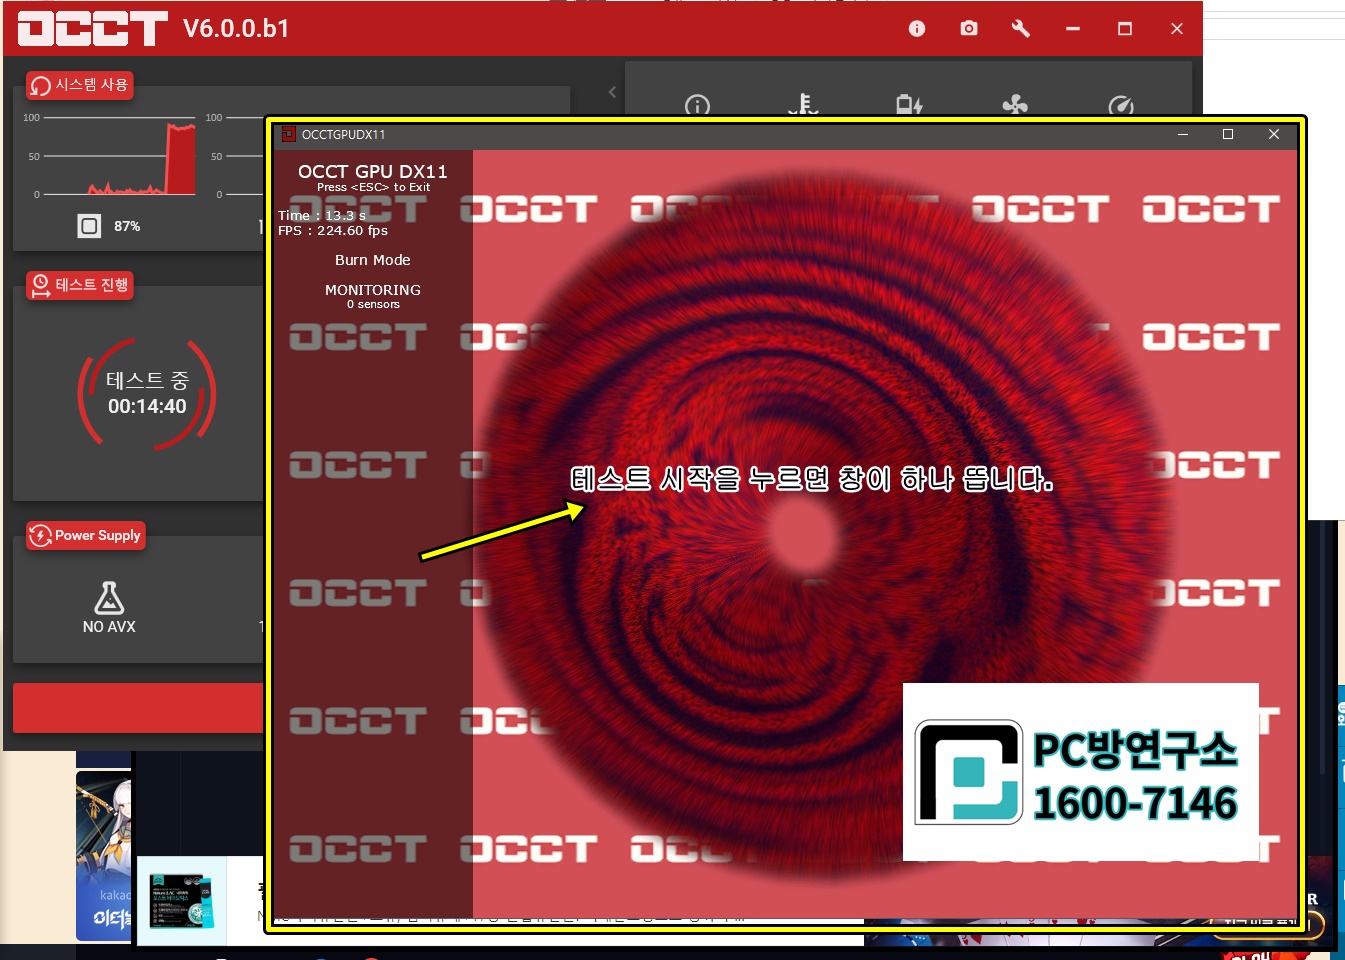This screenshot has width=1345, height=960.
Task: Maximize the OCCTGPUDX11 window
Action: tap(1228, 134)
